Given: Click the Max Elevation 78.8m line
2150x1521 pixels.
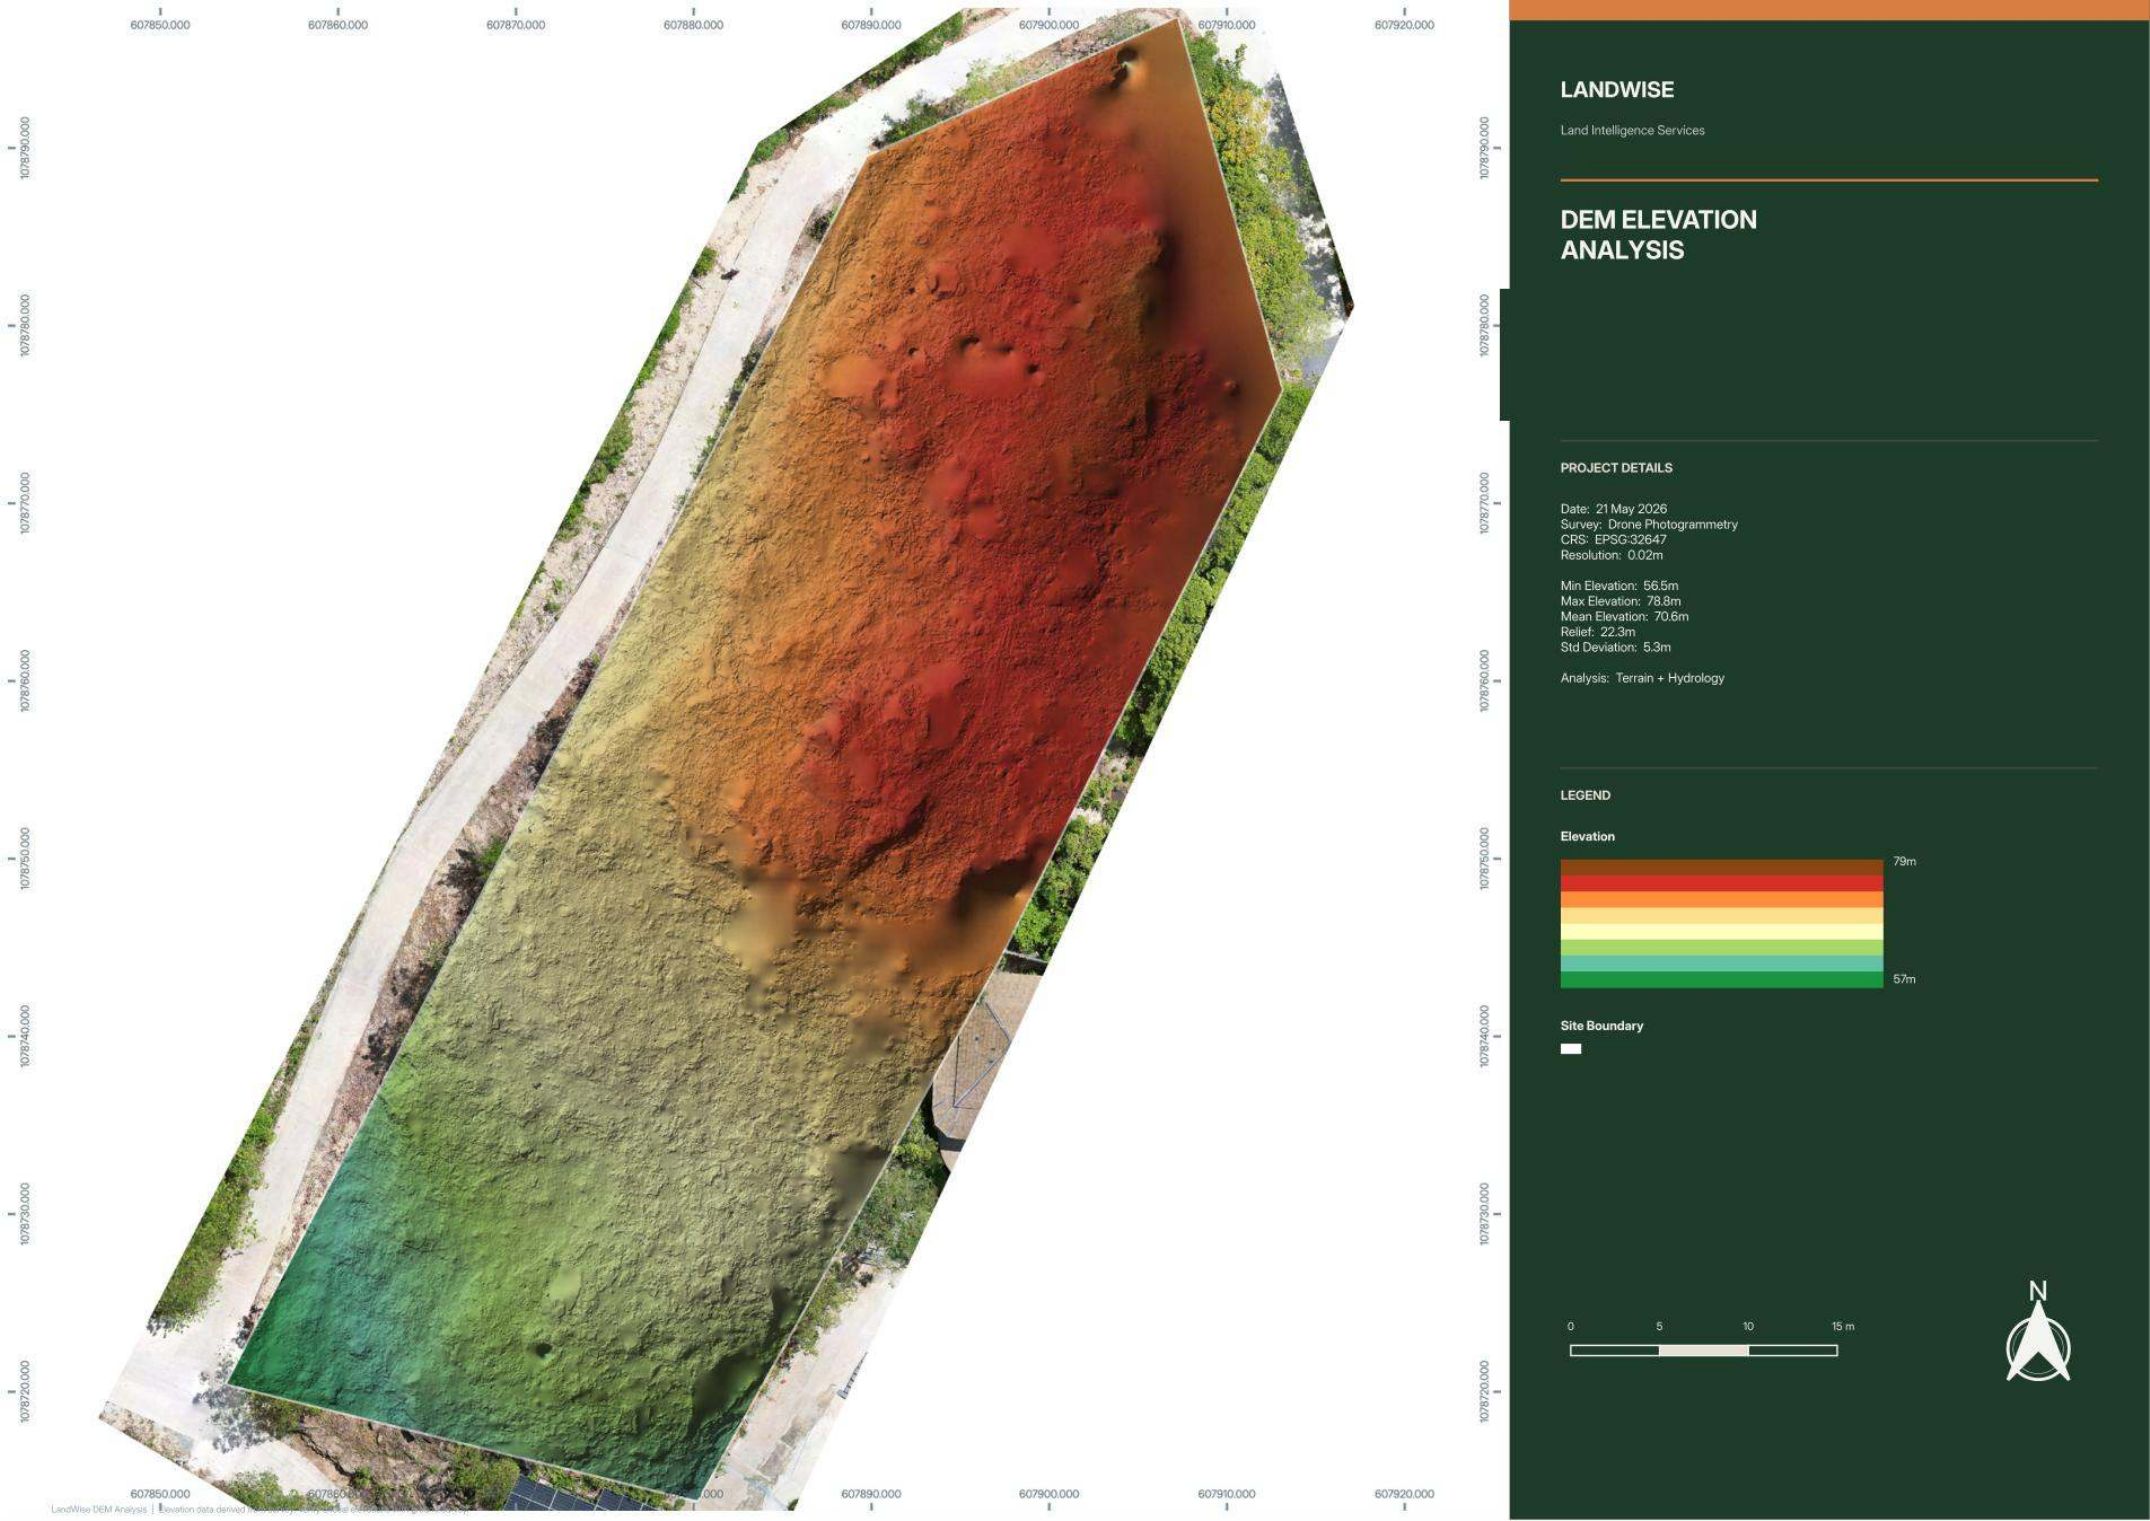Looking at the screenshot, I should coord(1620,601).
